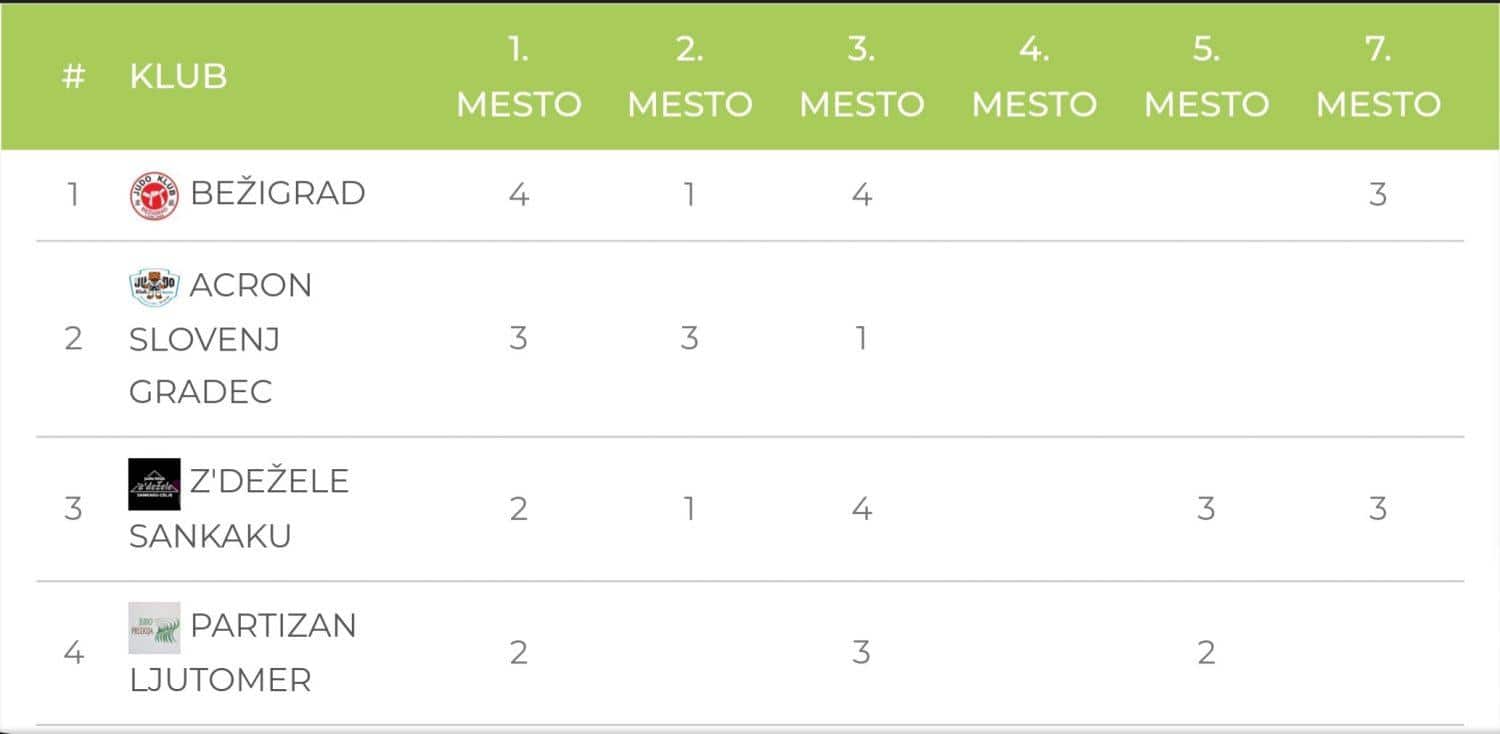The height and width of the screenshot is (734, 1500).
Task: Click the Judo Klub Bežigrad logo
Action: (154, 195)
